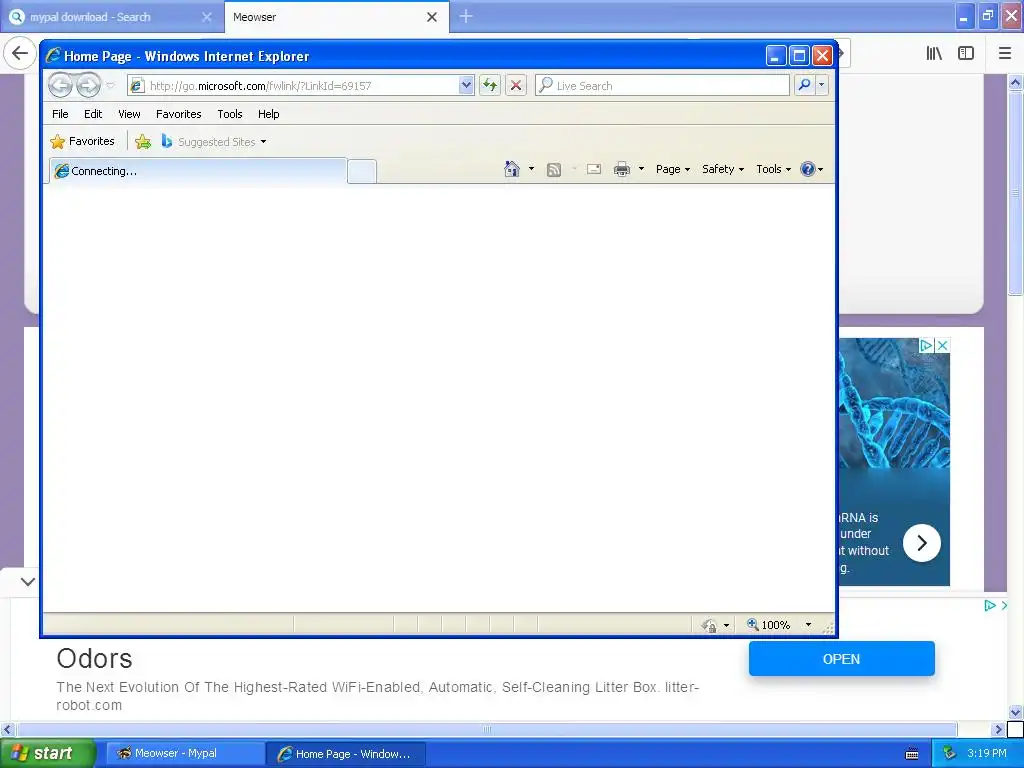Screen dimensions: 1024x768
Task: Click the Home house icon
Action: [x=512, y=169]
